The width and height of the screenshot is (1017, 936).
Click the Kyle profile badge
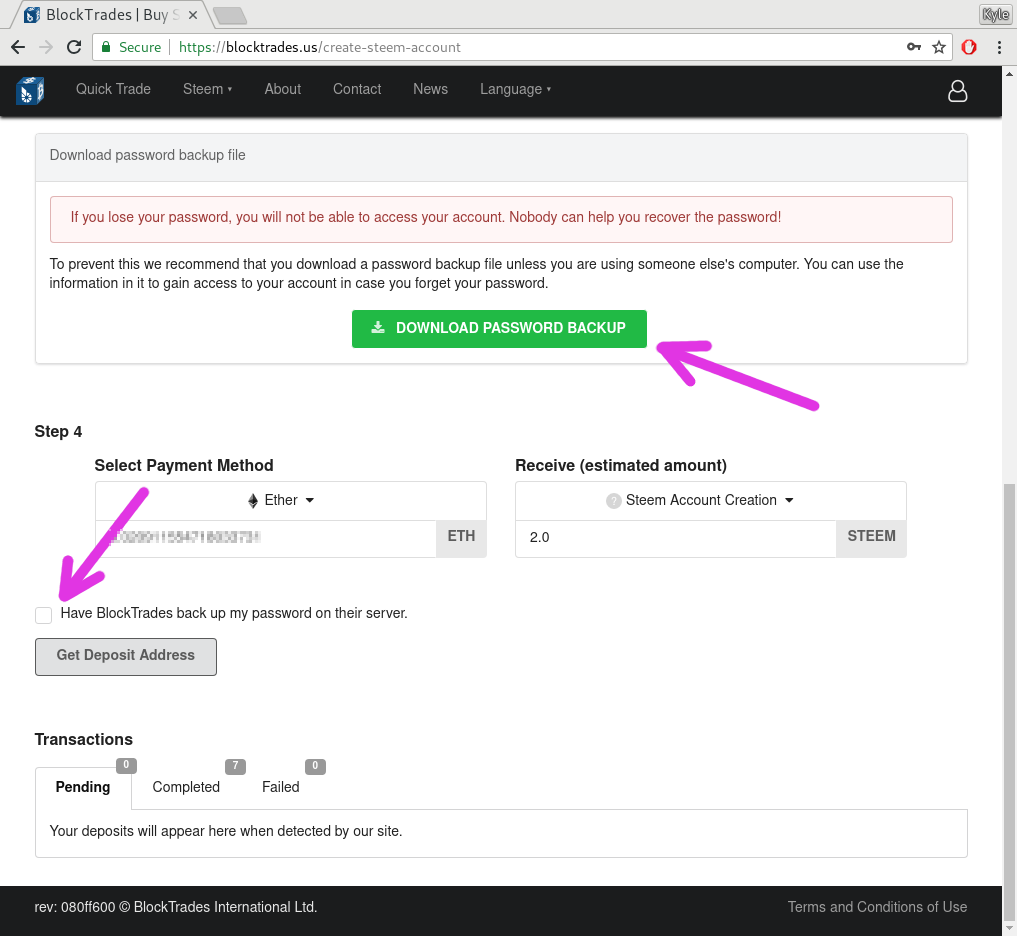995,14
